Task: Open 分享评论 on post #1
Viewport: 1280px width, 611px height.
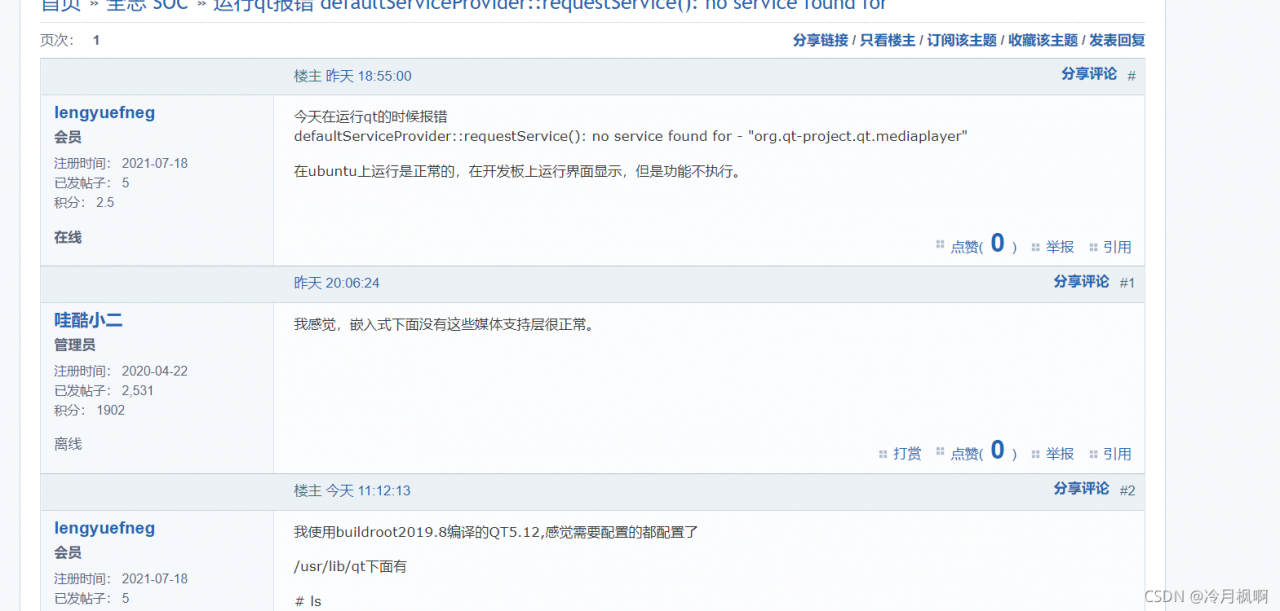Action: [x=1081, y=282]
